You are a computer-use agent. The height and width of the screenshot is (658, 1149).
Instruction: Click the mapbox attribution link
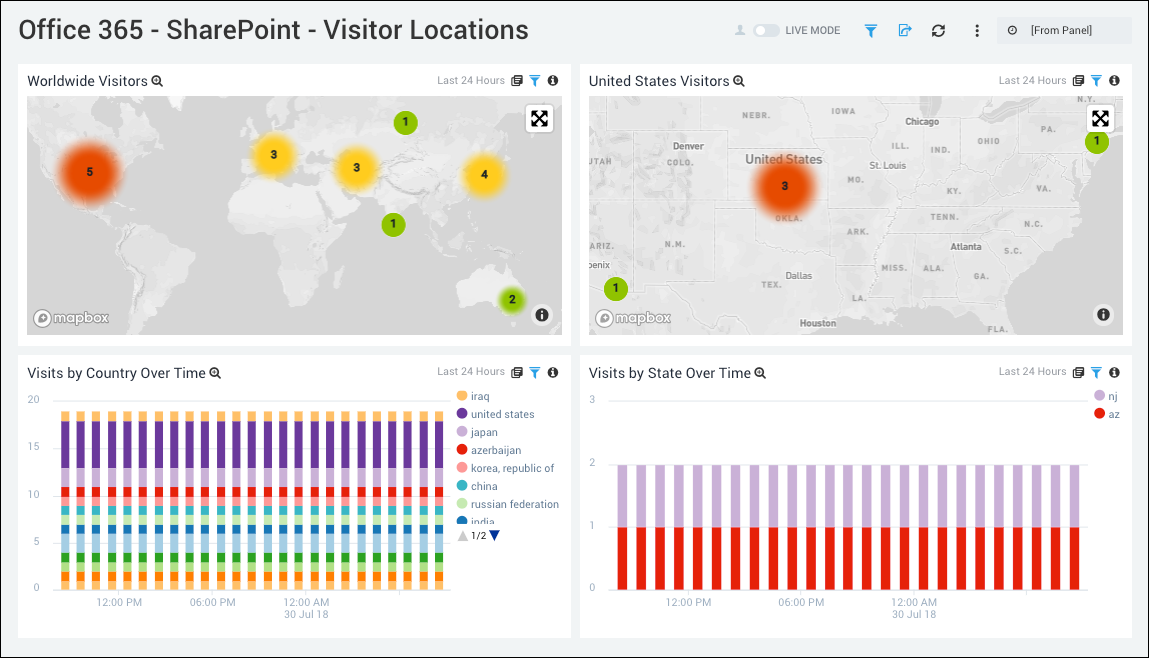pos(70,318)
